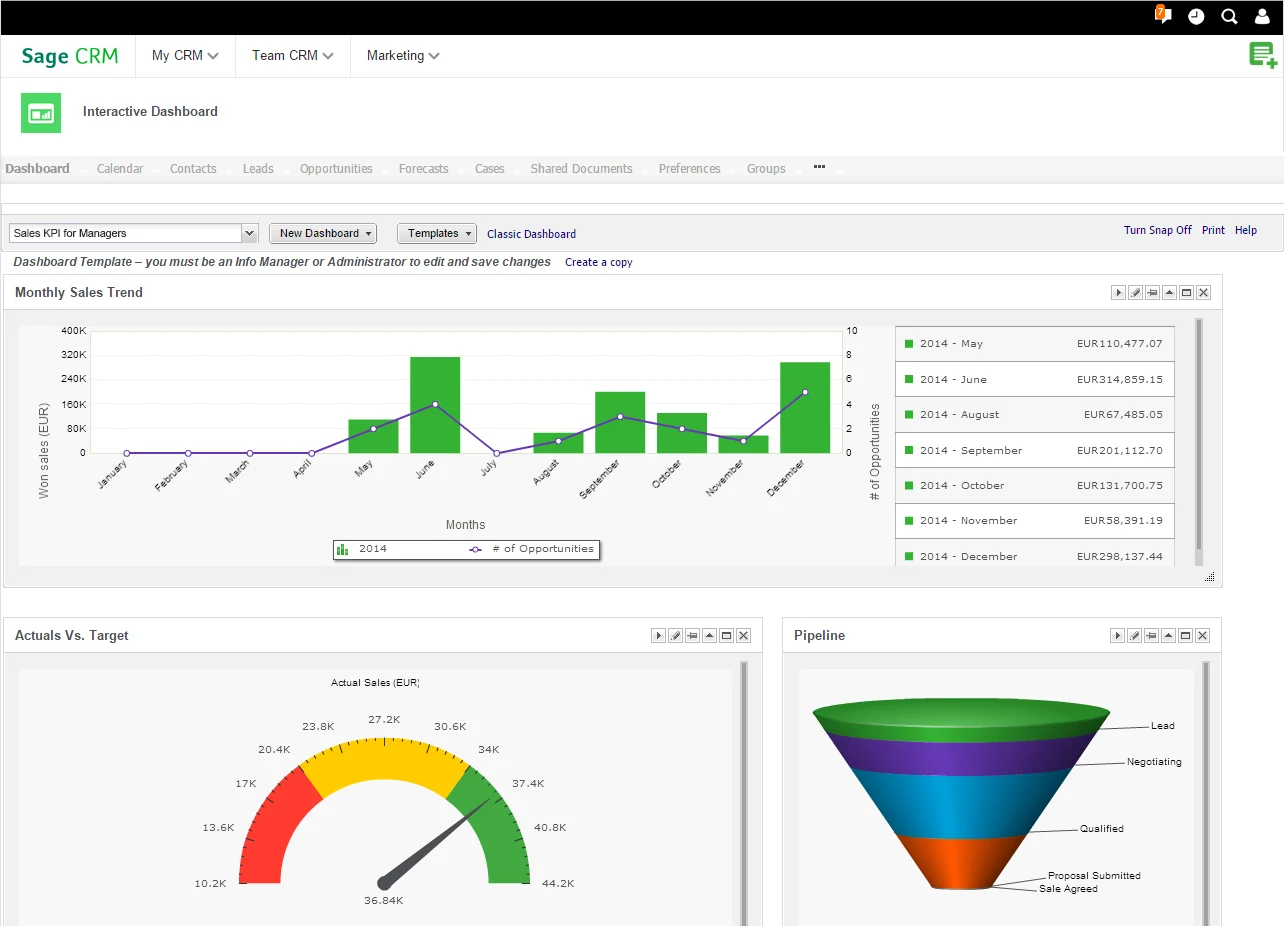The width and height of the screenshot is (1284, 926).
Task: Select the 2014 - June row in list
Action: click(1034, 379)
